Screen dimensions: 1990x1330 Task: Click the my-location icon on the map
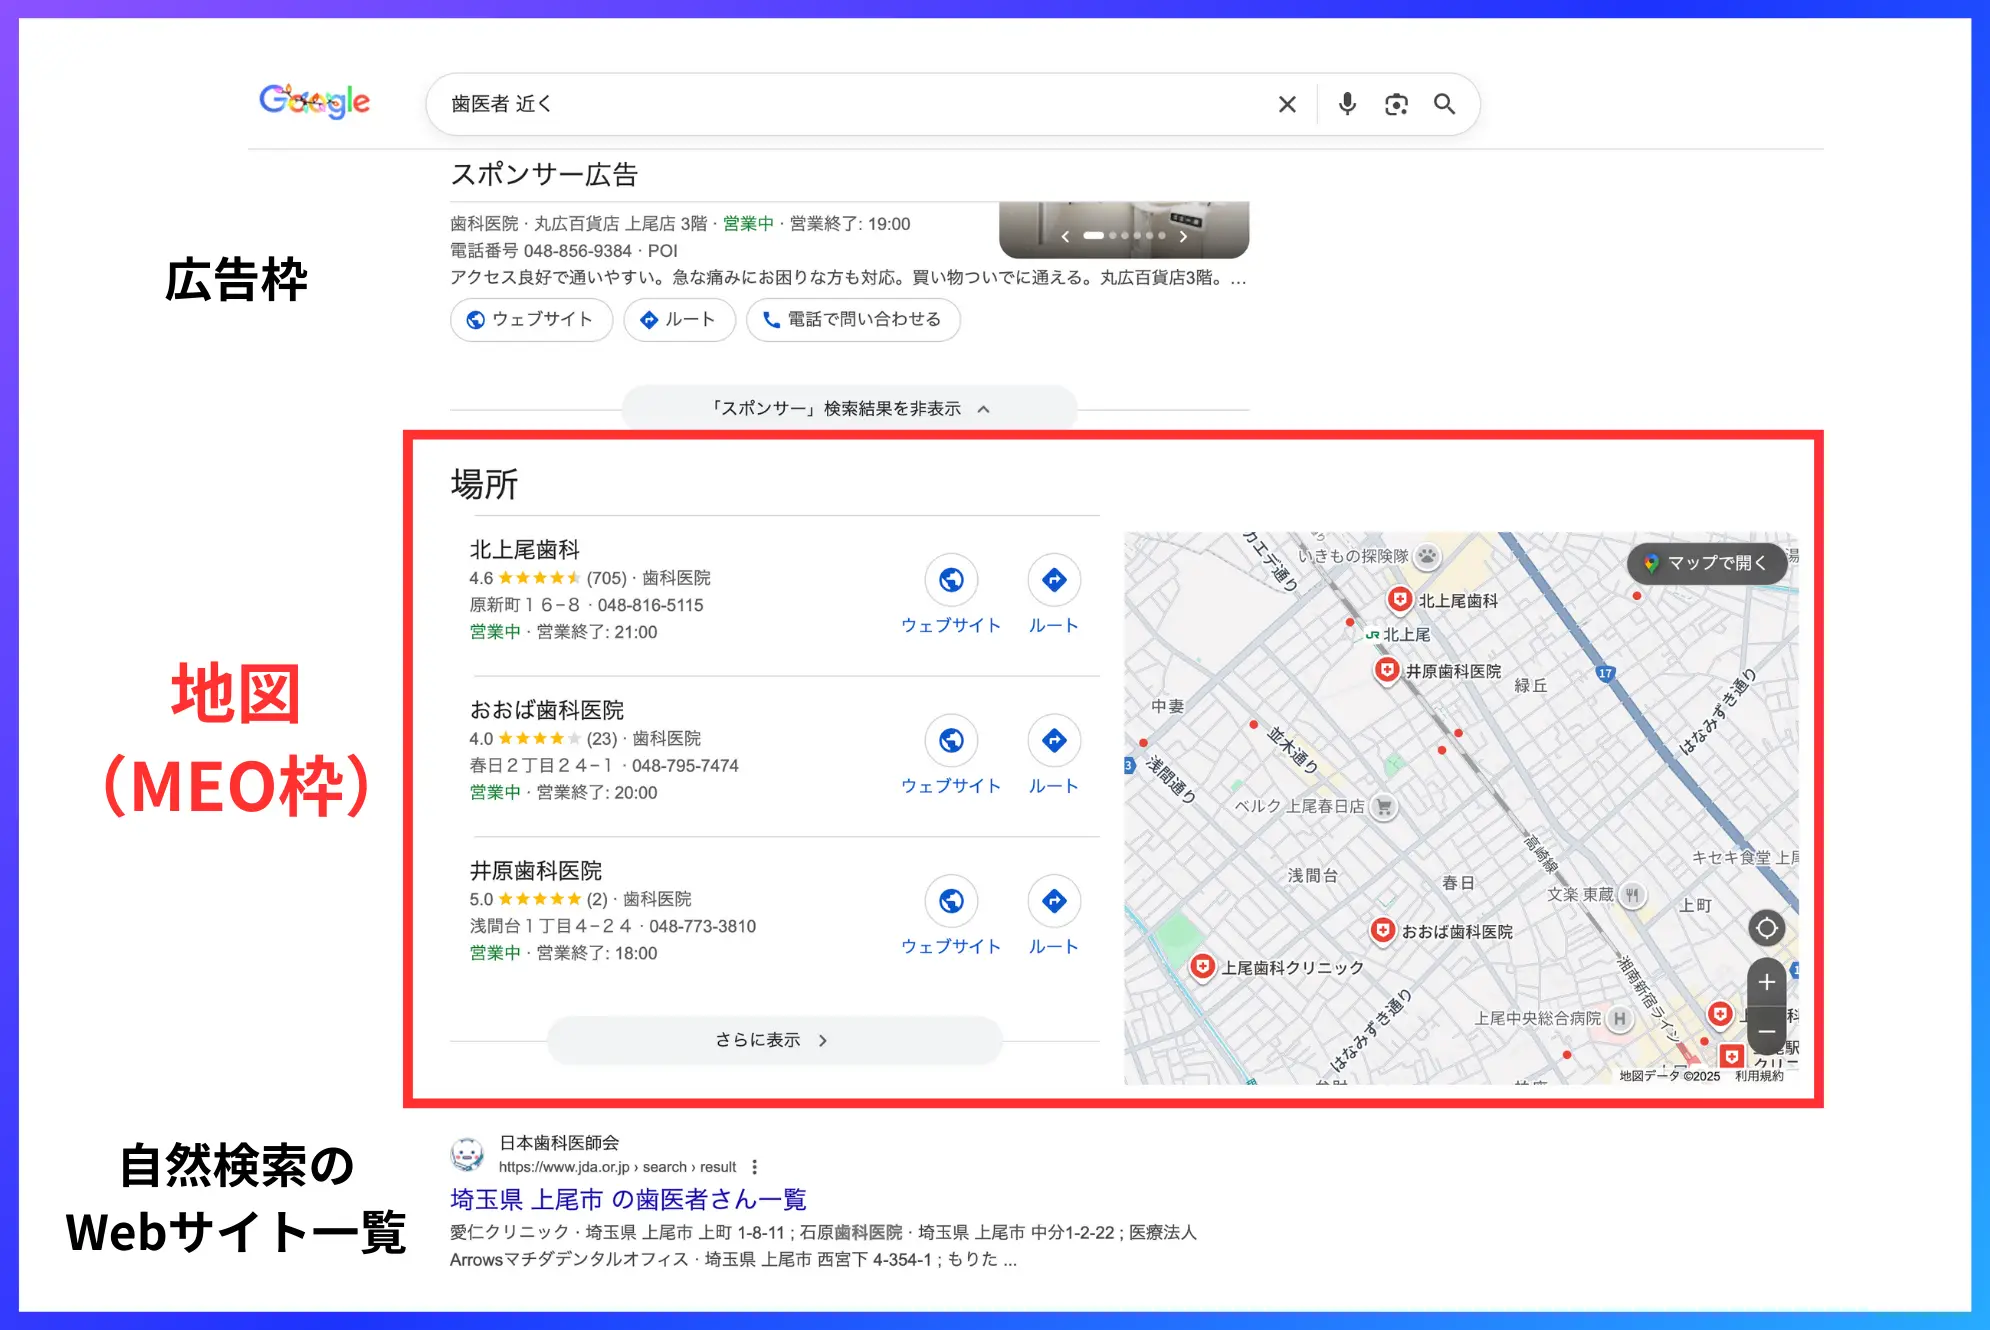point(1766,928)
